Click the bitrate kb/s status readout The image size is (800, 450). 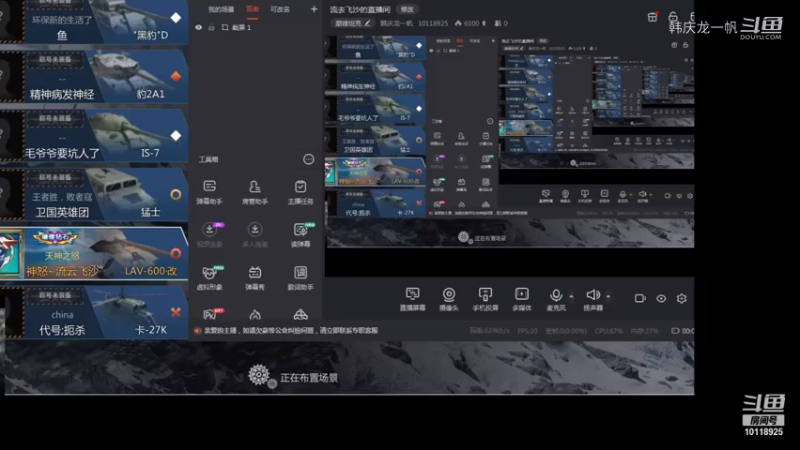490,331
